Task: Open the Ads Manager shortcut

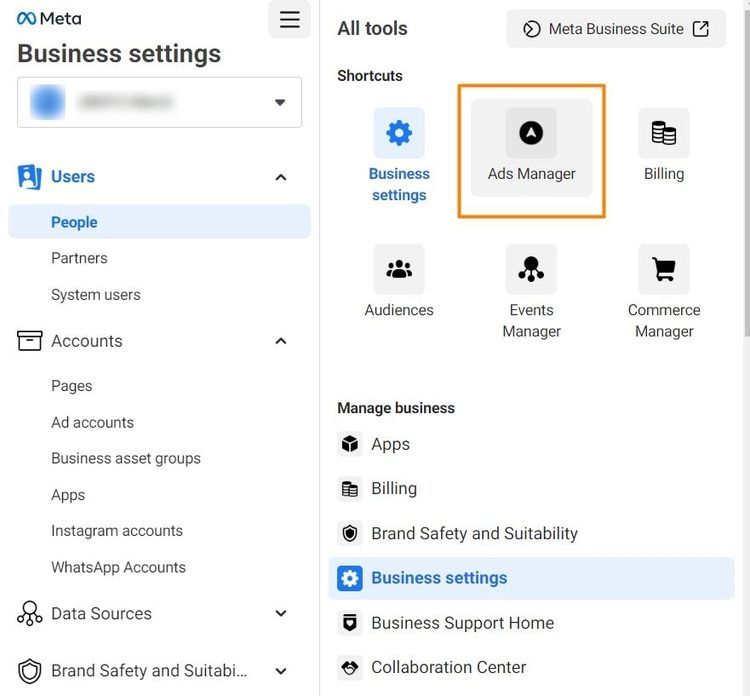Action: tap(531, 148)
